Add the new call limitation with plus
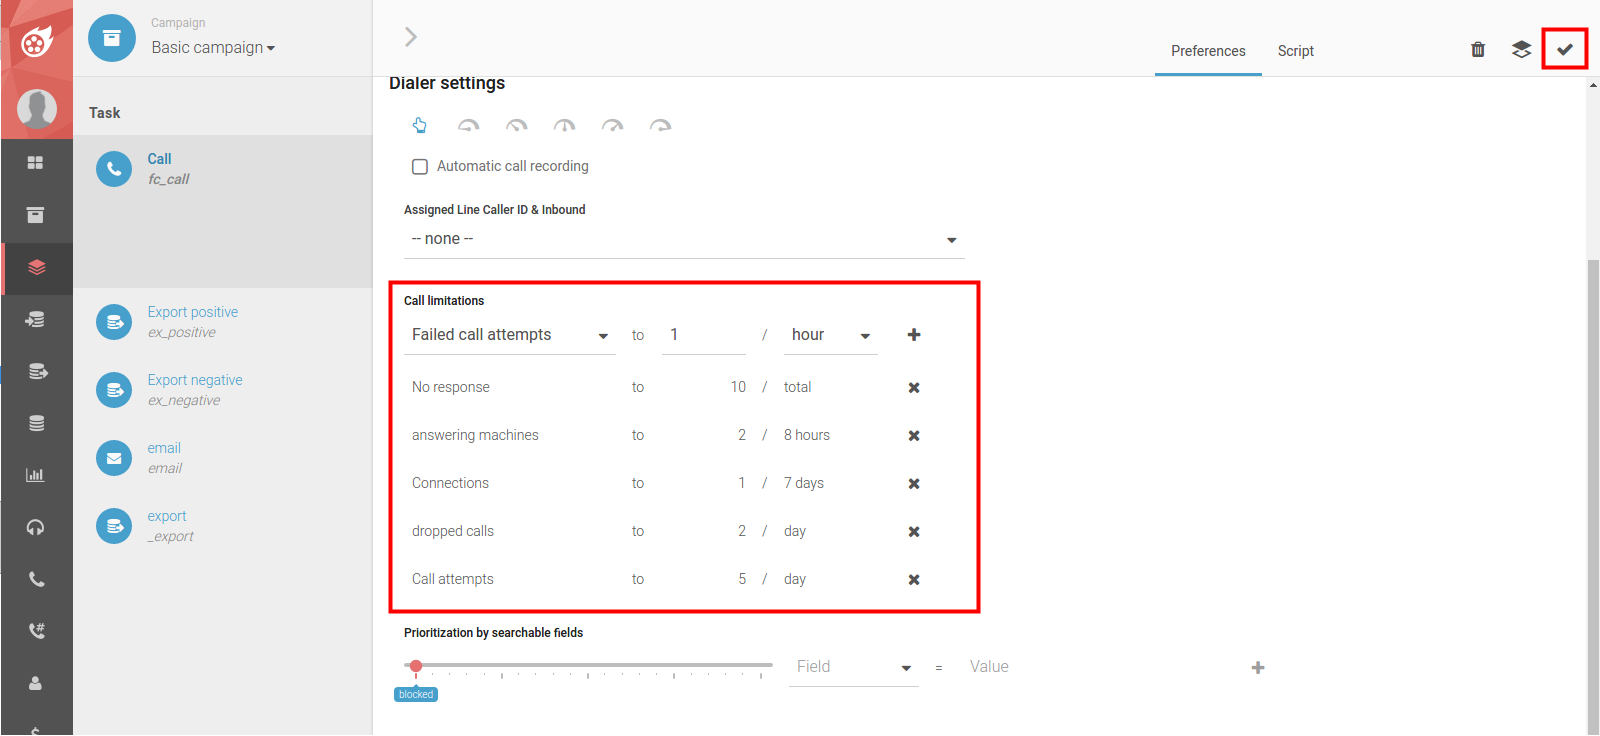1600x736 pixels. [x=913, y=335]
